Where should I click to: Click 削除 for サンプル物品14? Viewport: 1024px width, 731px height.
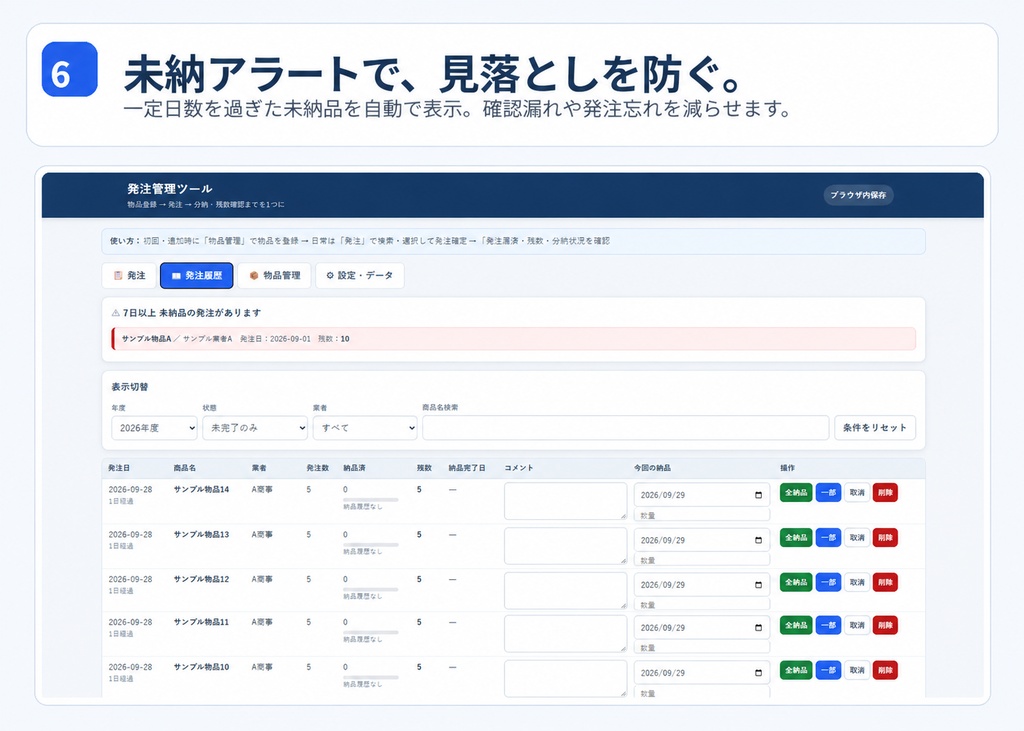886,493
